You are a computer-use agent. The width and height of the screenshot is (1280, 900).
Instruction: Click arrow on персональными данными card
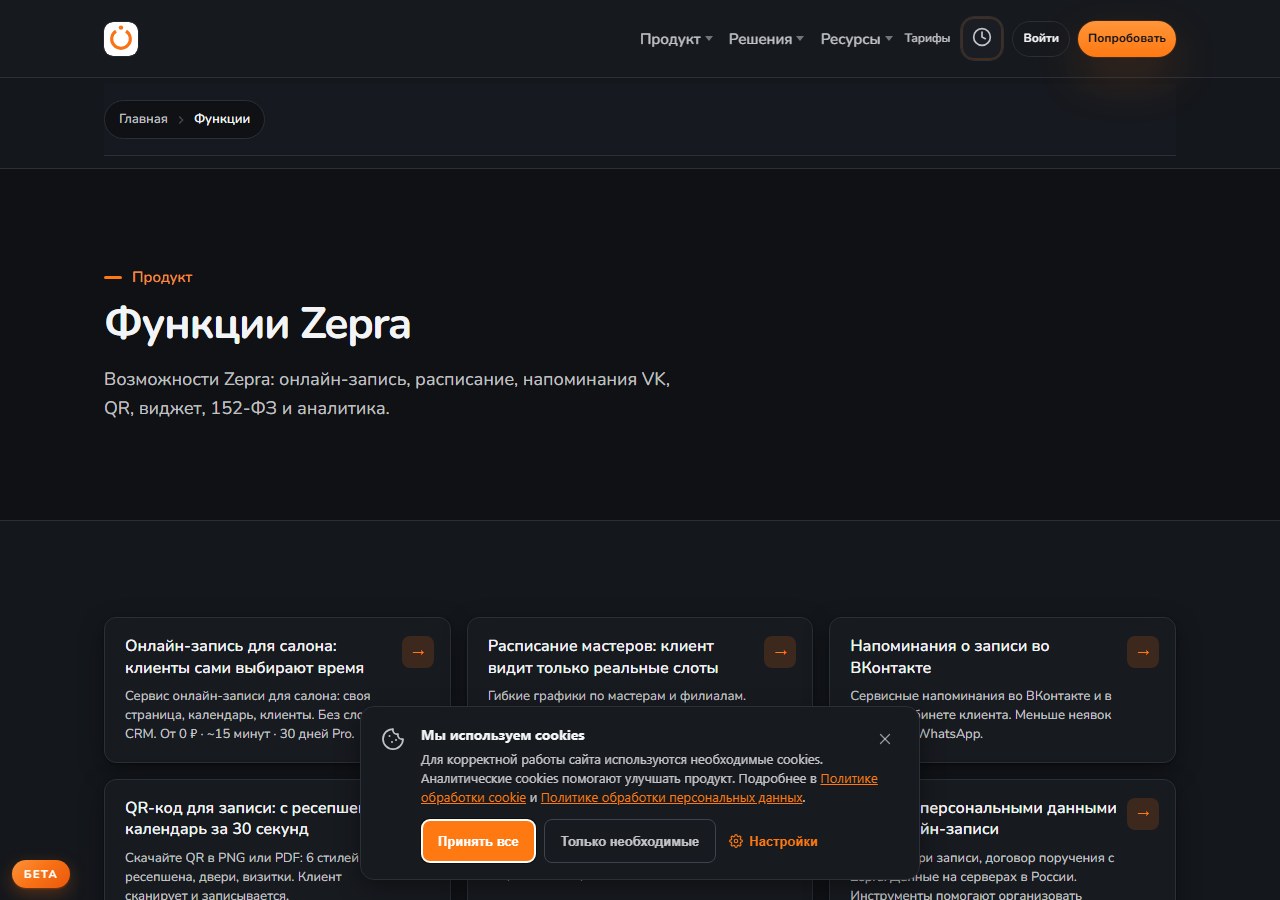(1143, 814)
